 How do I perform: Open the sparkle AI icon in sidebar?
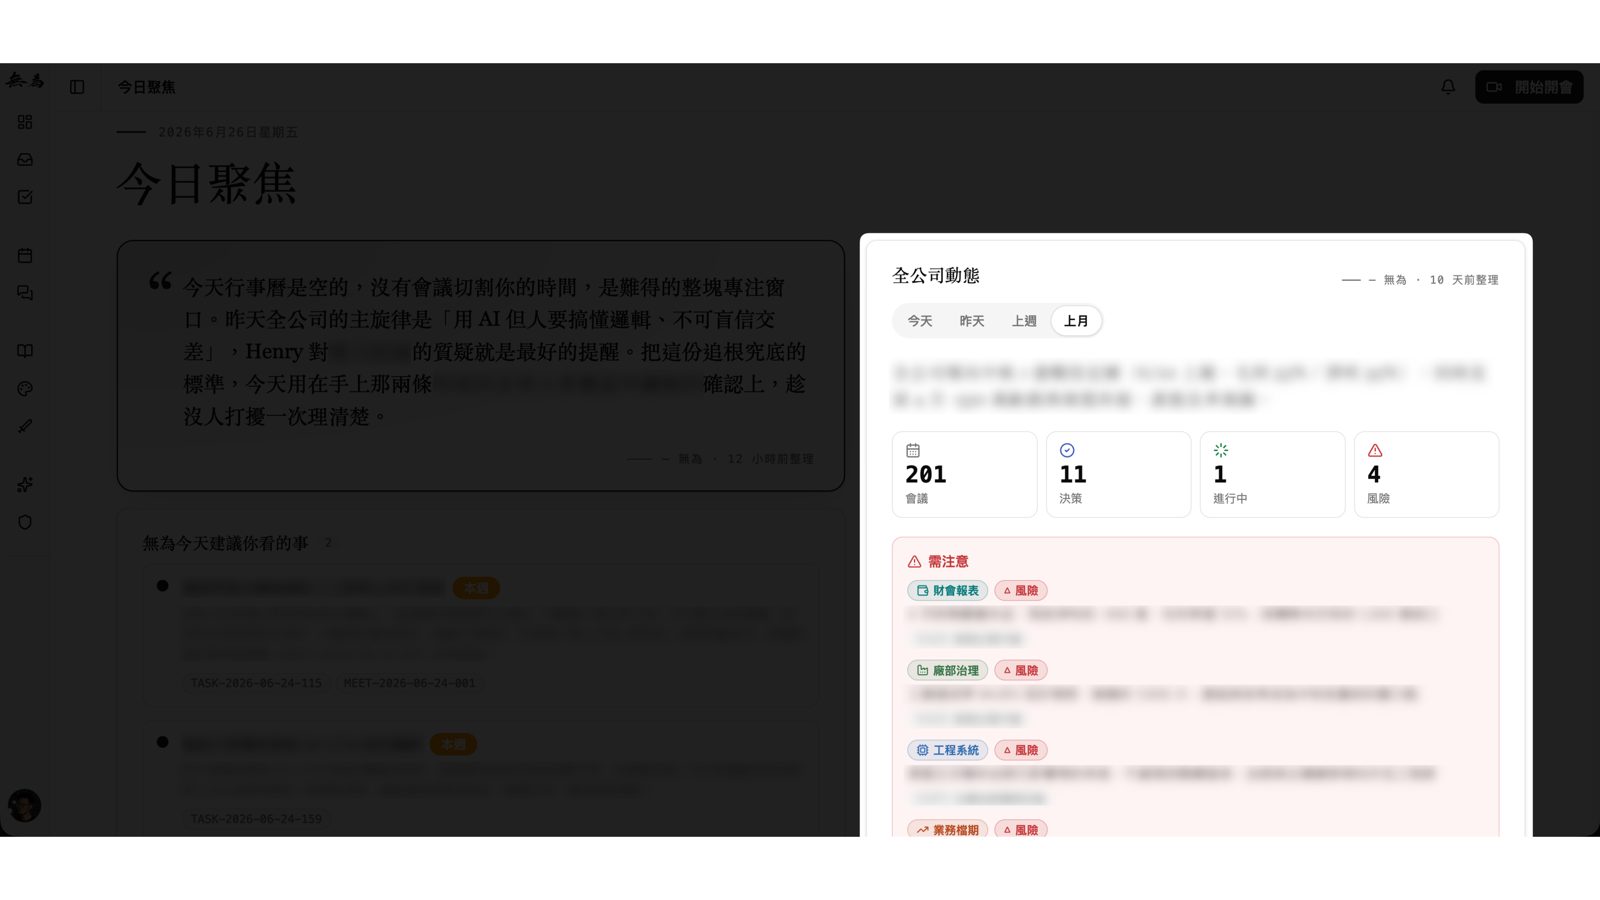[25, 485]
